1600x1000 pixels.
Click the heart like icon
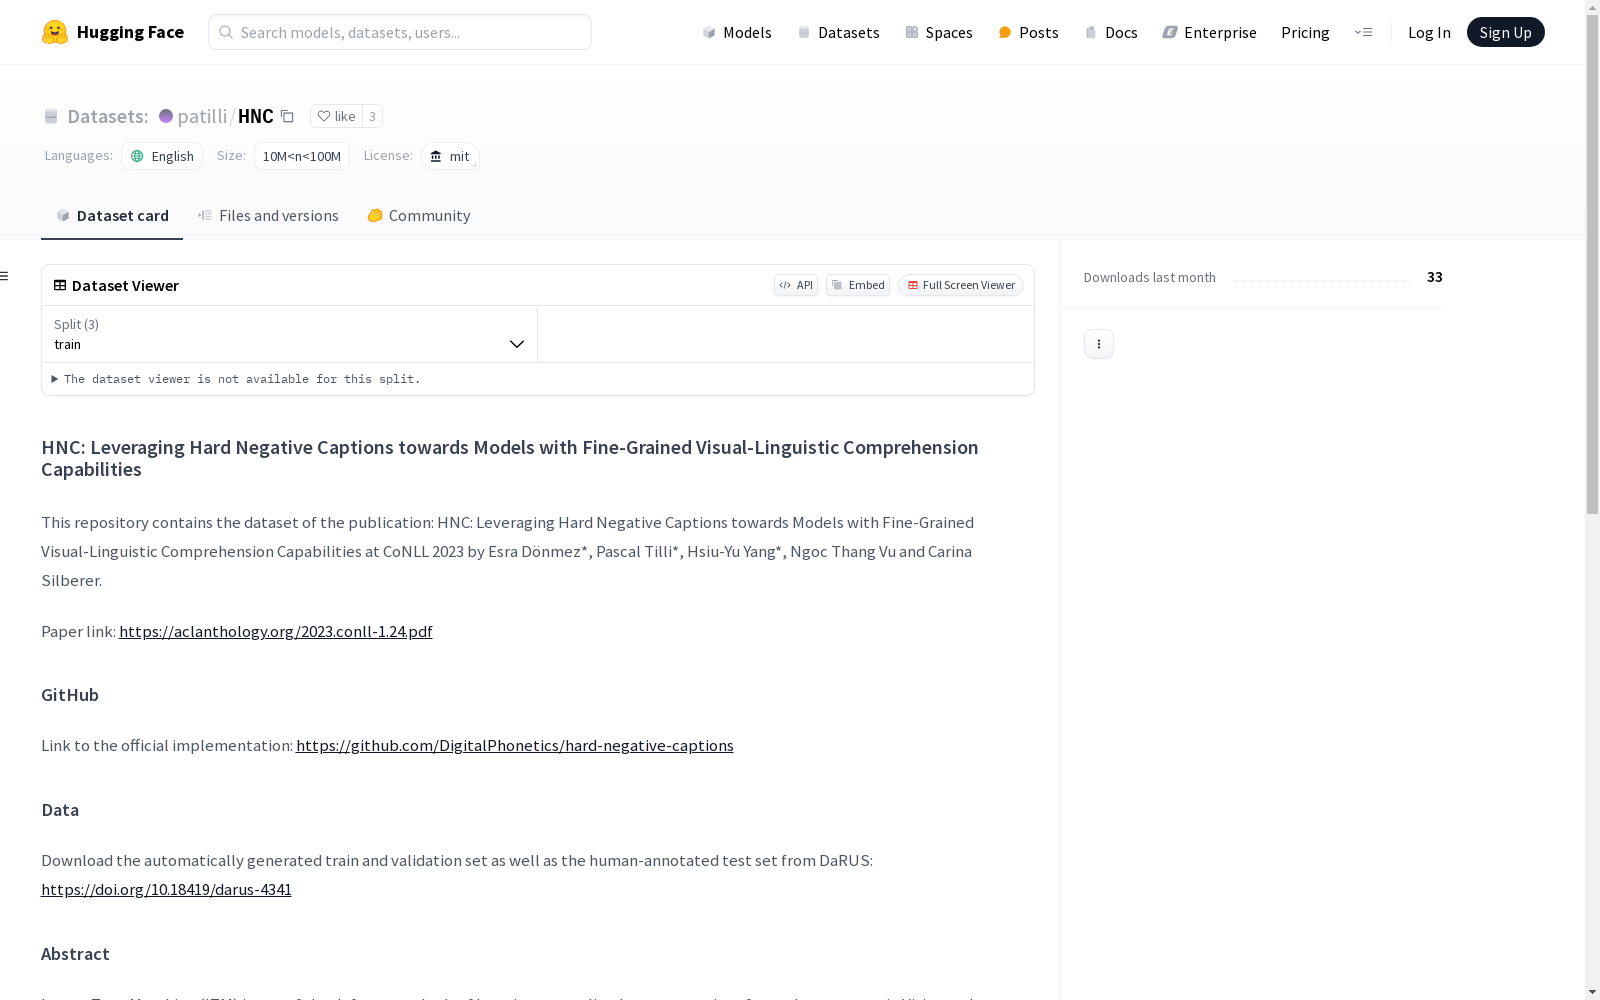[x=323, y=116]
